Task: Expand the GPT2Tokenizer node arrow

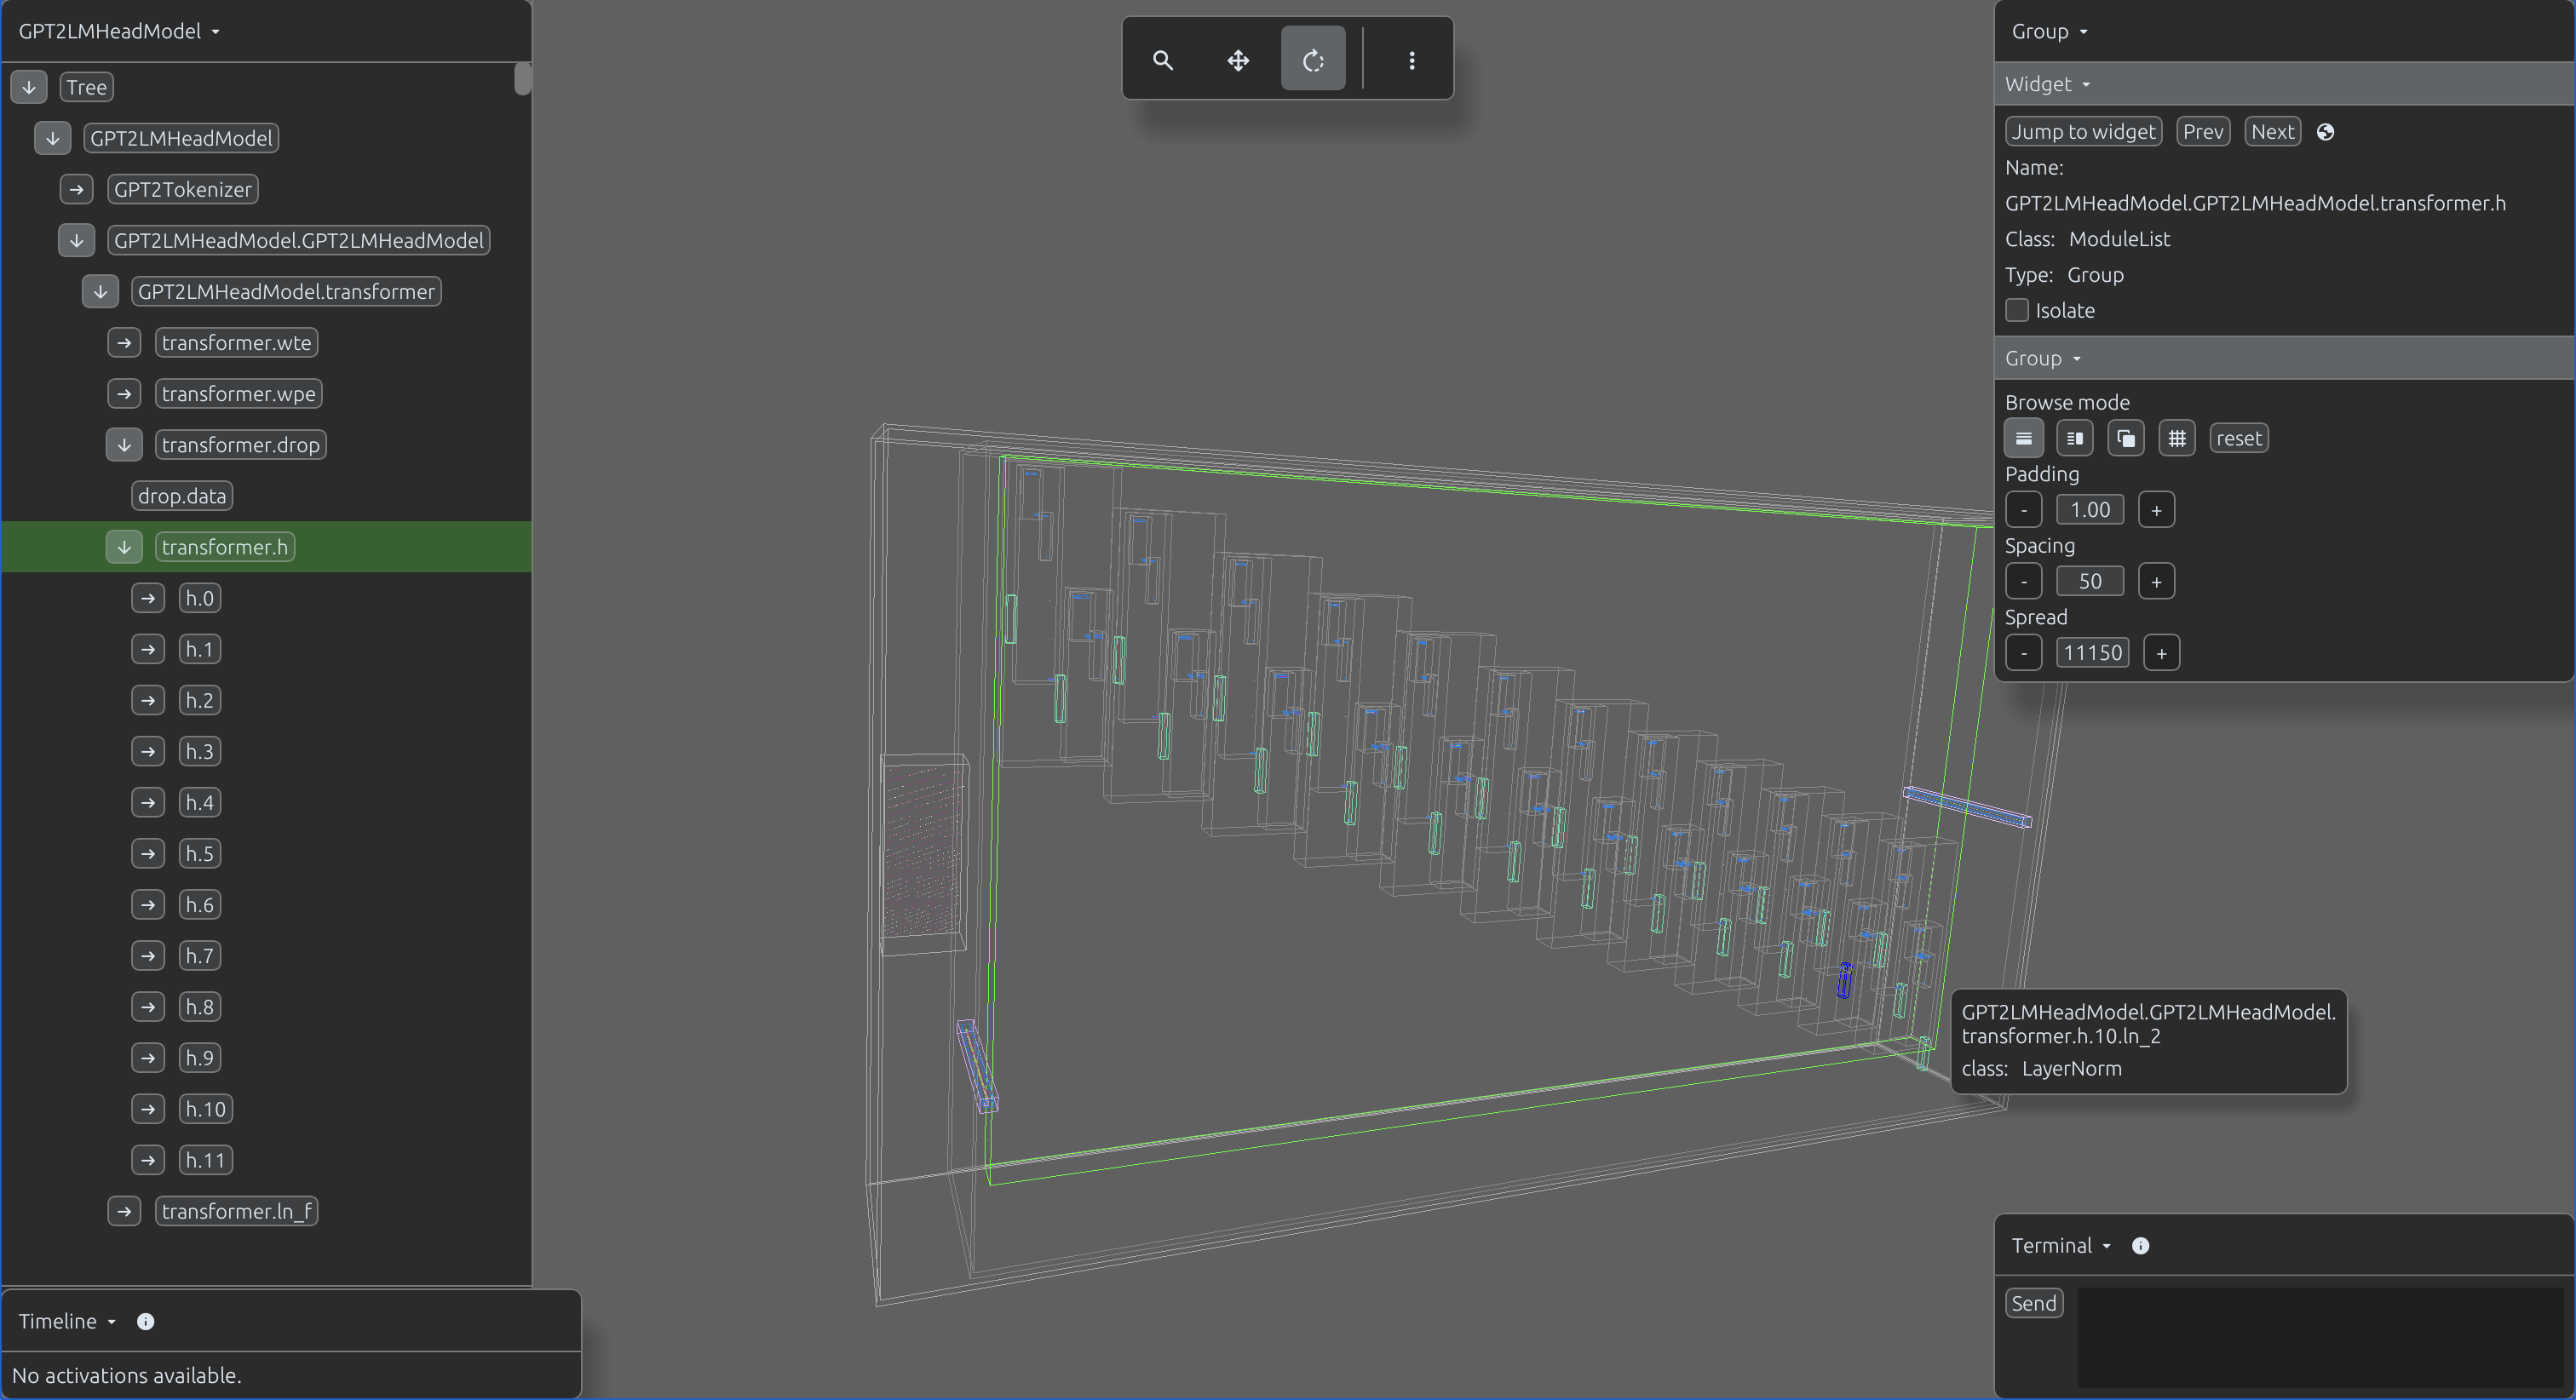Action: [76, 189]
